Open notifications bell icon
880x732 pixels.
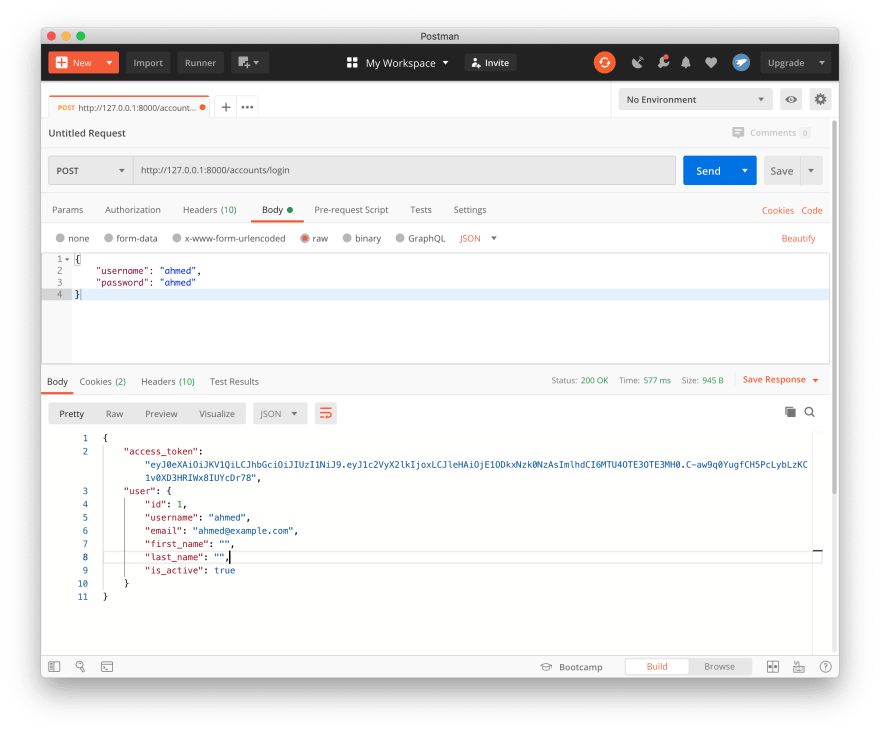pyautogui.click(x=686, y=62)
